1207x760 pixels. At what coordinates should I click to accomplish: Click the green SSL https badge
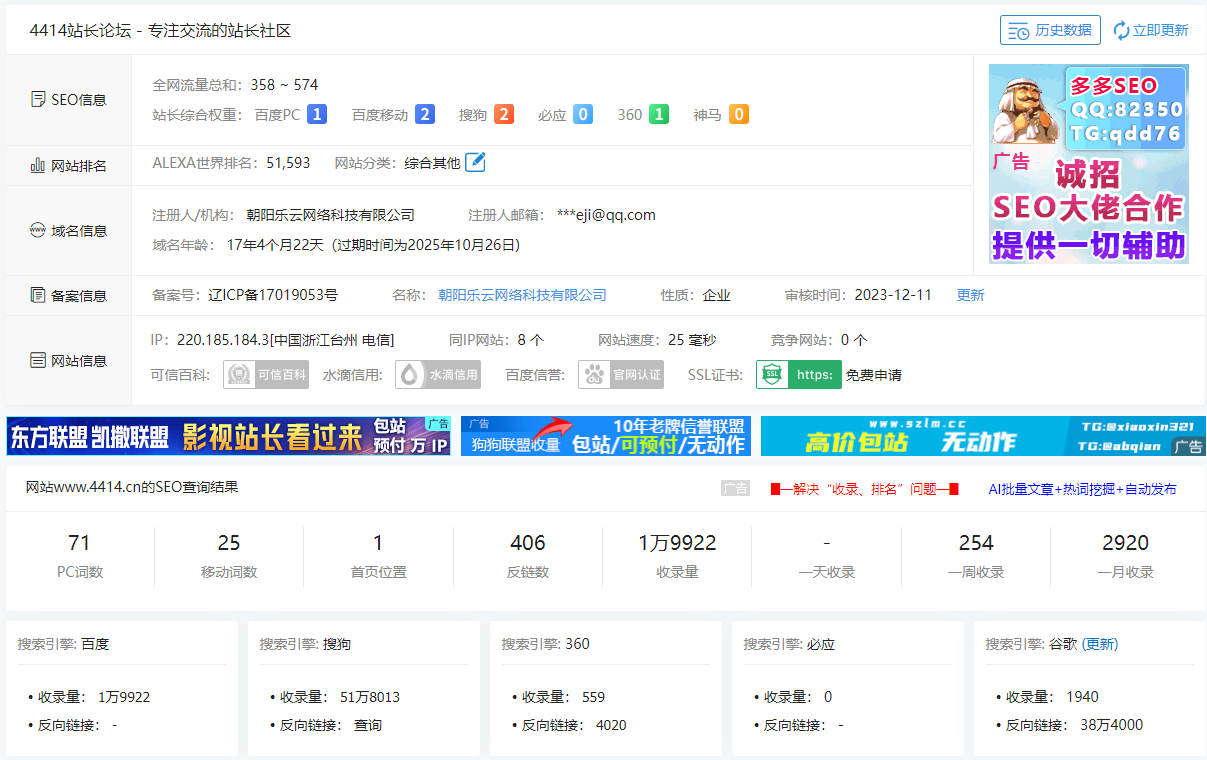click(x=799, y=375)
